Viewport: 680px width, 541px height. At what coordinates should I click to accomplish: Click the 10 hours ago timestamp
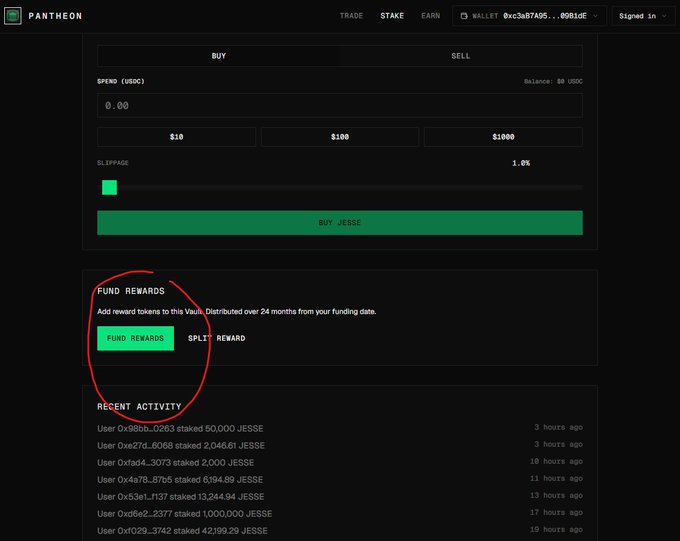coord(556,461)
